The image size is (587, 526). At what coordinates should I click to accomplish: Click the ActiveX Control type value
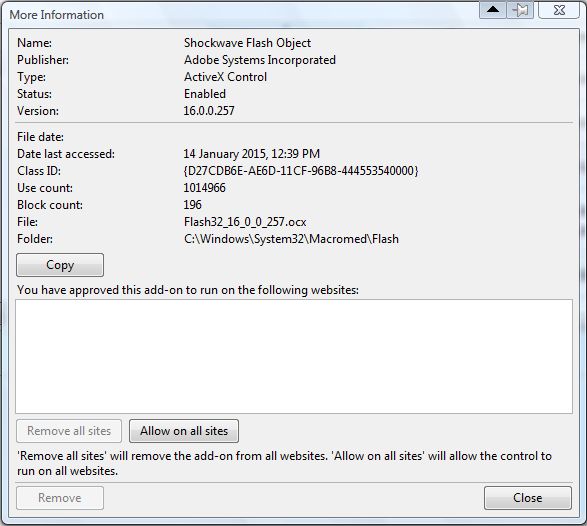[x=225, y=77]
